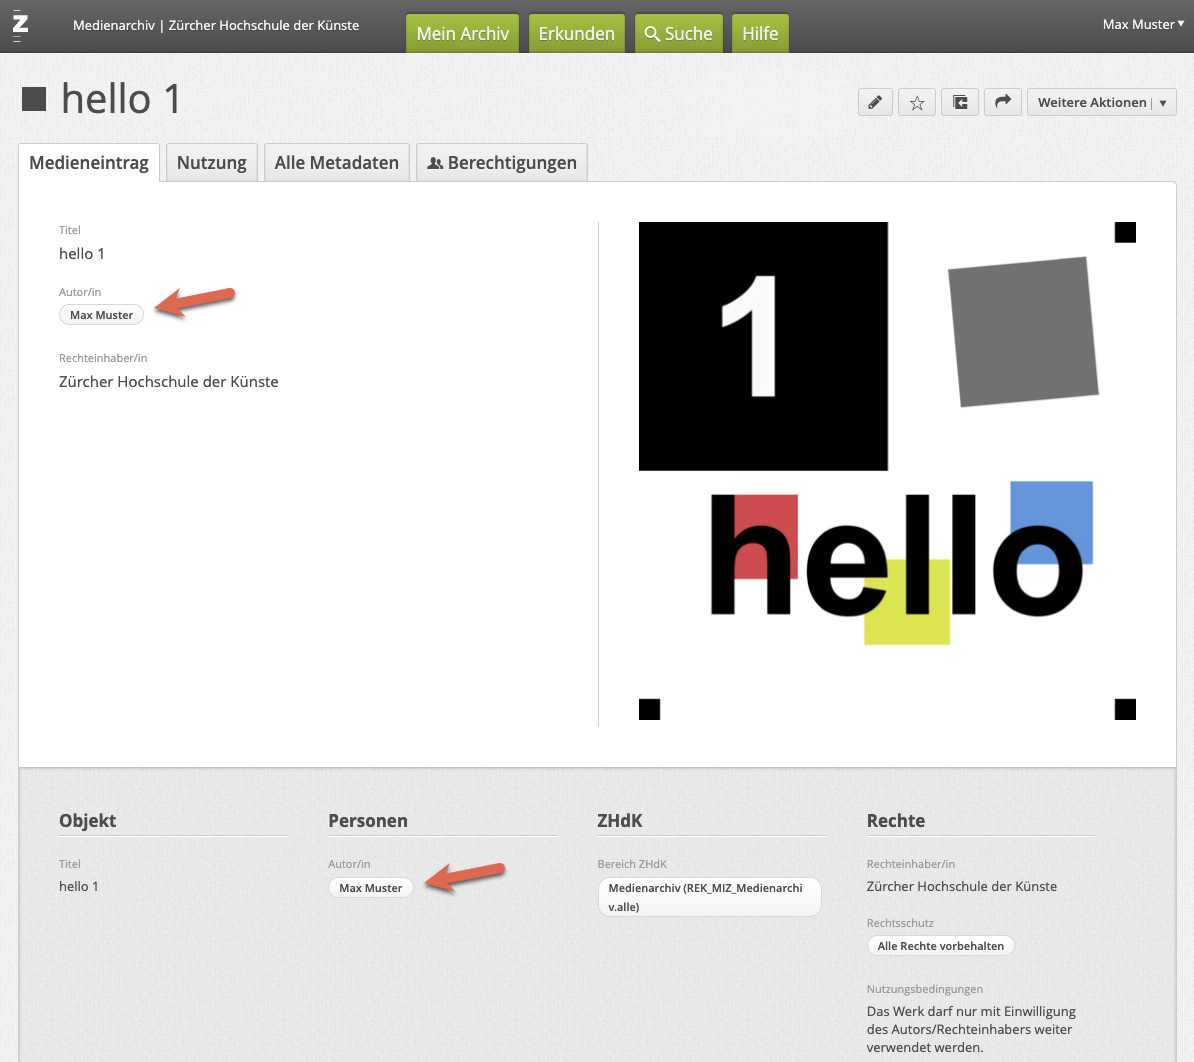The height and width of the screenshot is (1062, 1194).
Task: Open the Hilfe menu
Action: coord(760,33)
